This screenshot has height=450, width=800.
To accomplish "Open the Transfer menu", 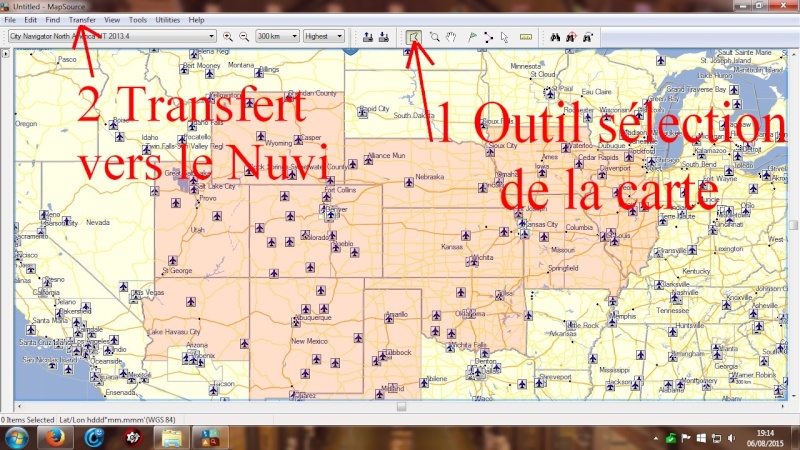I will click(x=82, y=20).
